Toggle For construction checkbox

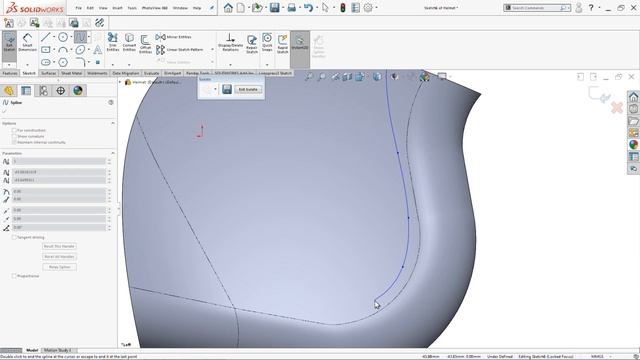coord(14,130)
